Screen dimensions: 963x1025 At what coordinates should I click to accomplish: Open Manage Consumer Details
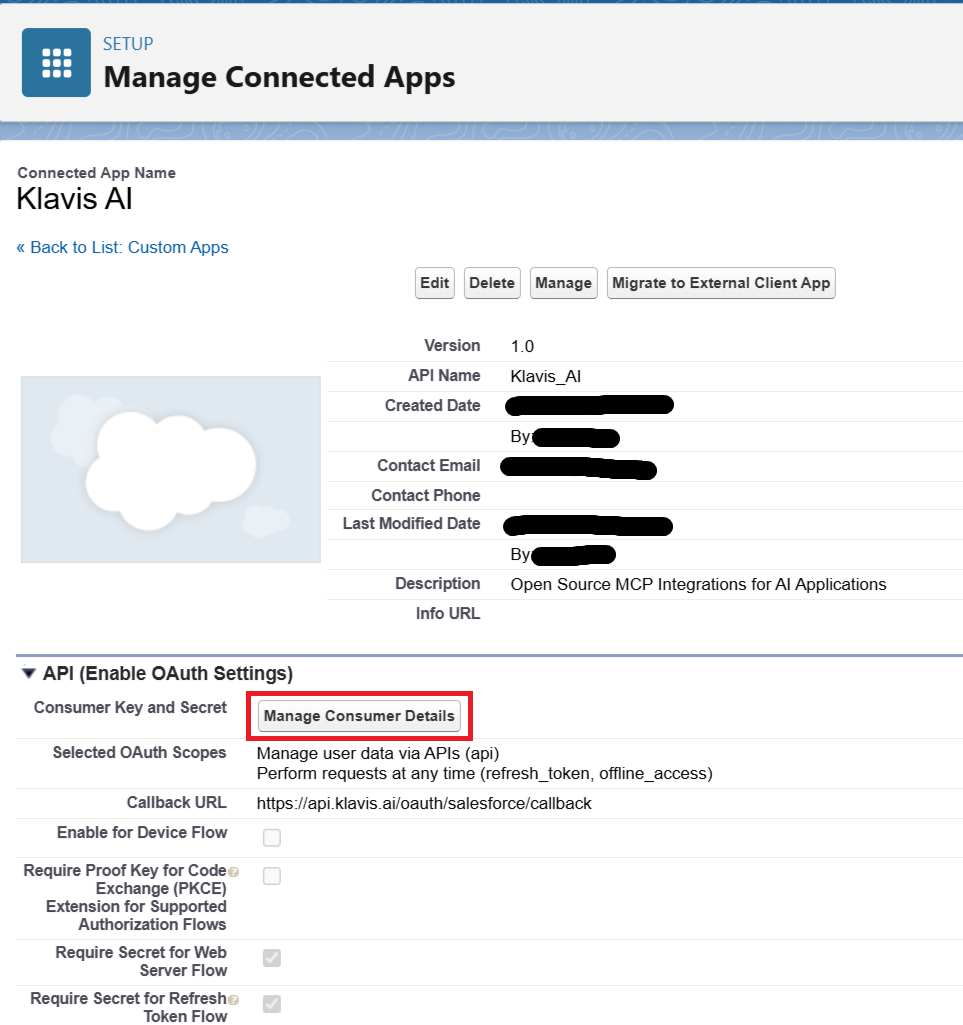(359, 716)
